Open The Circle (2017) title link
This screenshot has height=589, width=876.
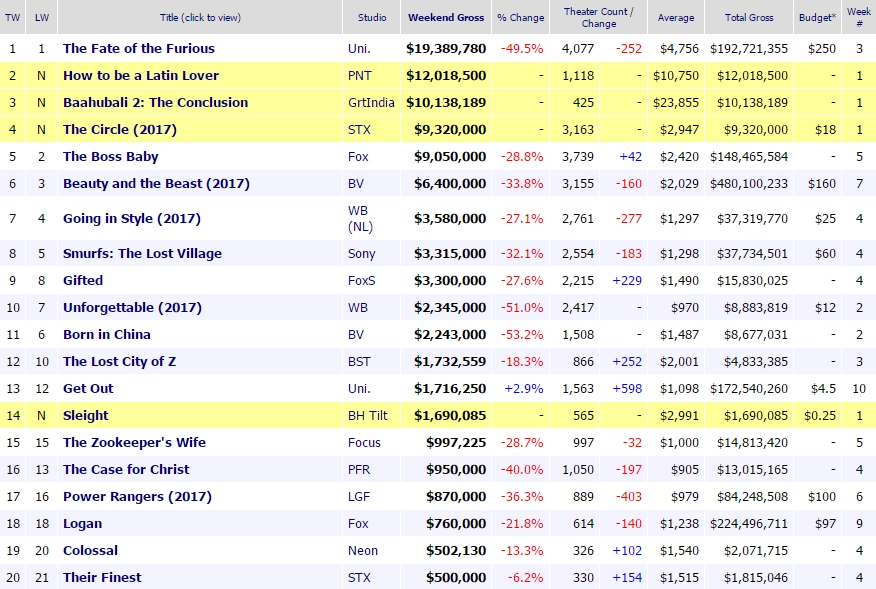click(120, 130)
